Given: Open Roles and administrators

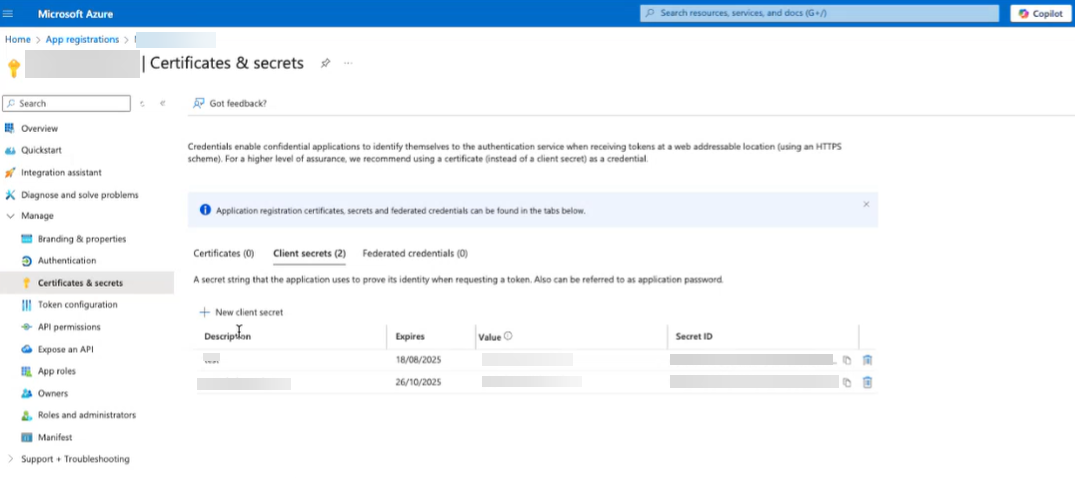Looking at the screenshot, I should pos(86,415).
